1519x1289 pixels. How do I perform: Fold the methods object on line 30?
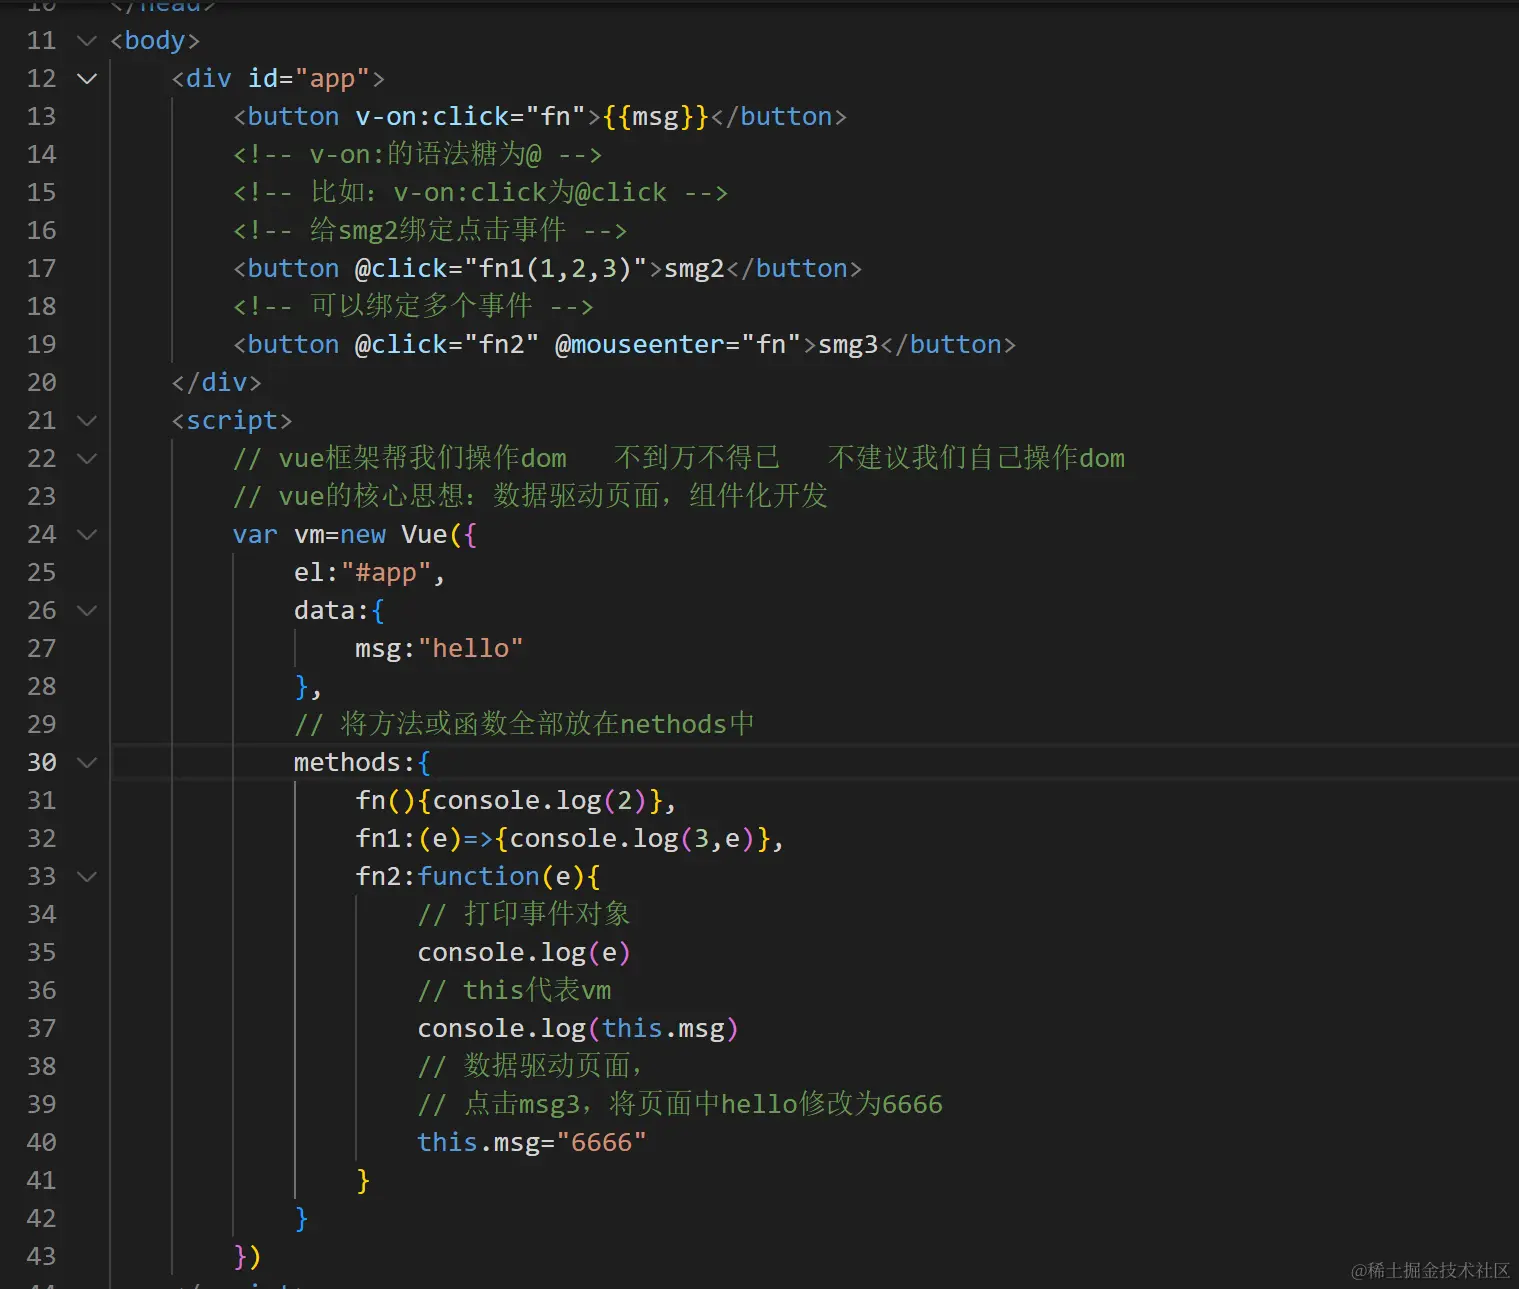87,763
